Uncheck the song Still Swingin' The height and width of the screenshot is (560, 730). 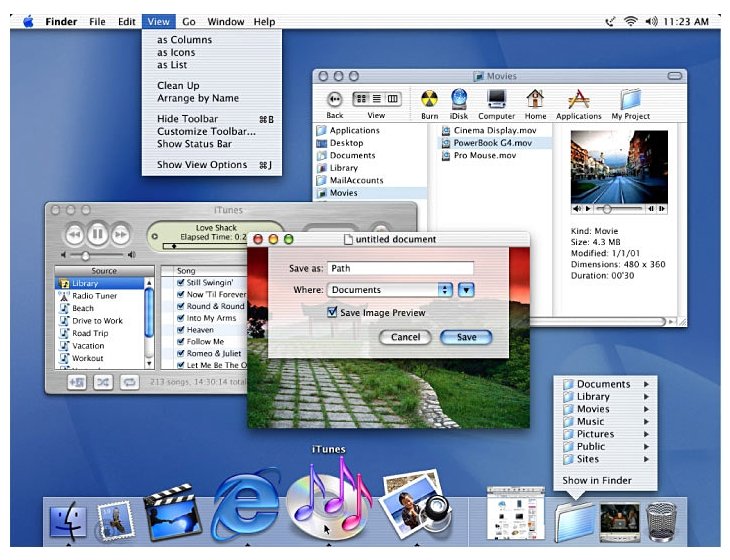point(181,282)
